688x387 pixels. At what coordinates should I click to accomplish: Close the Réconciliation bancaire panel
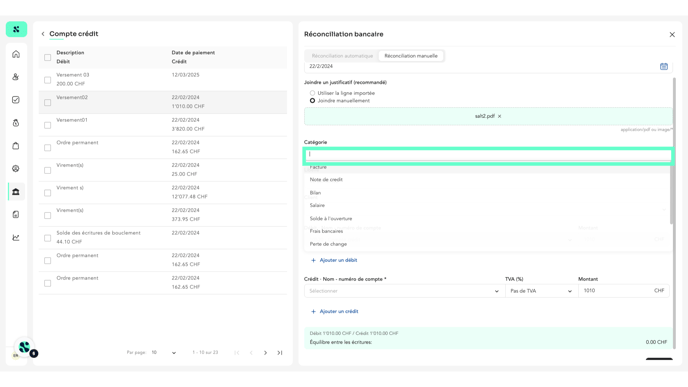point(672,34)
